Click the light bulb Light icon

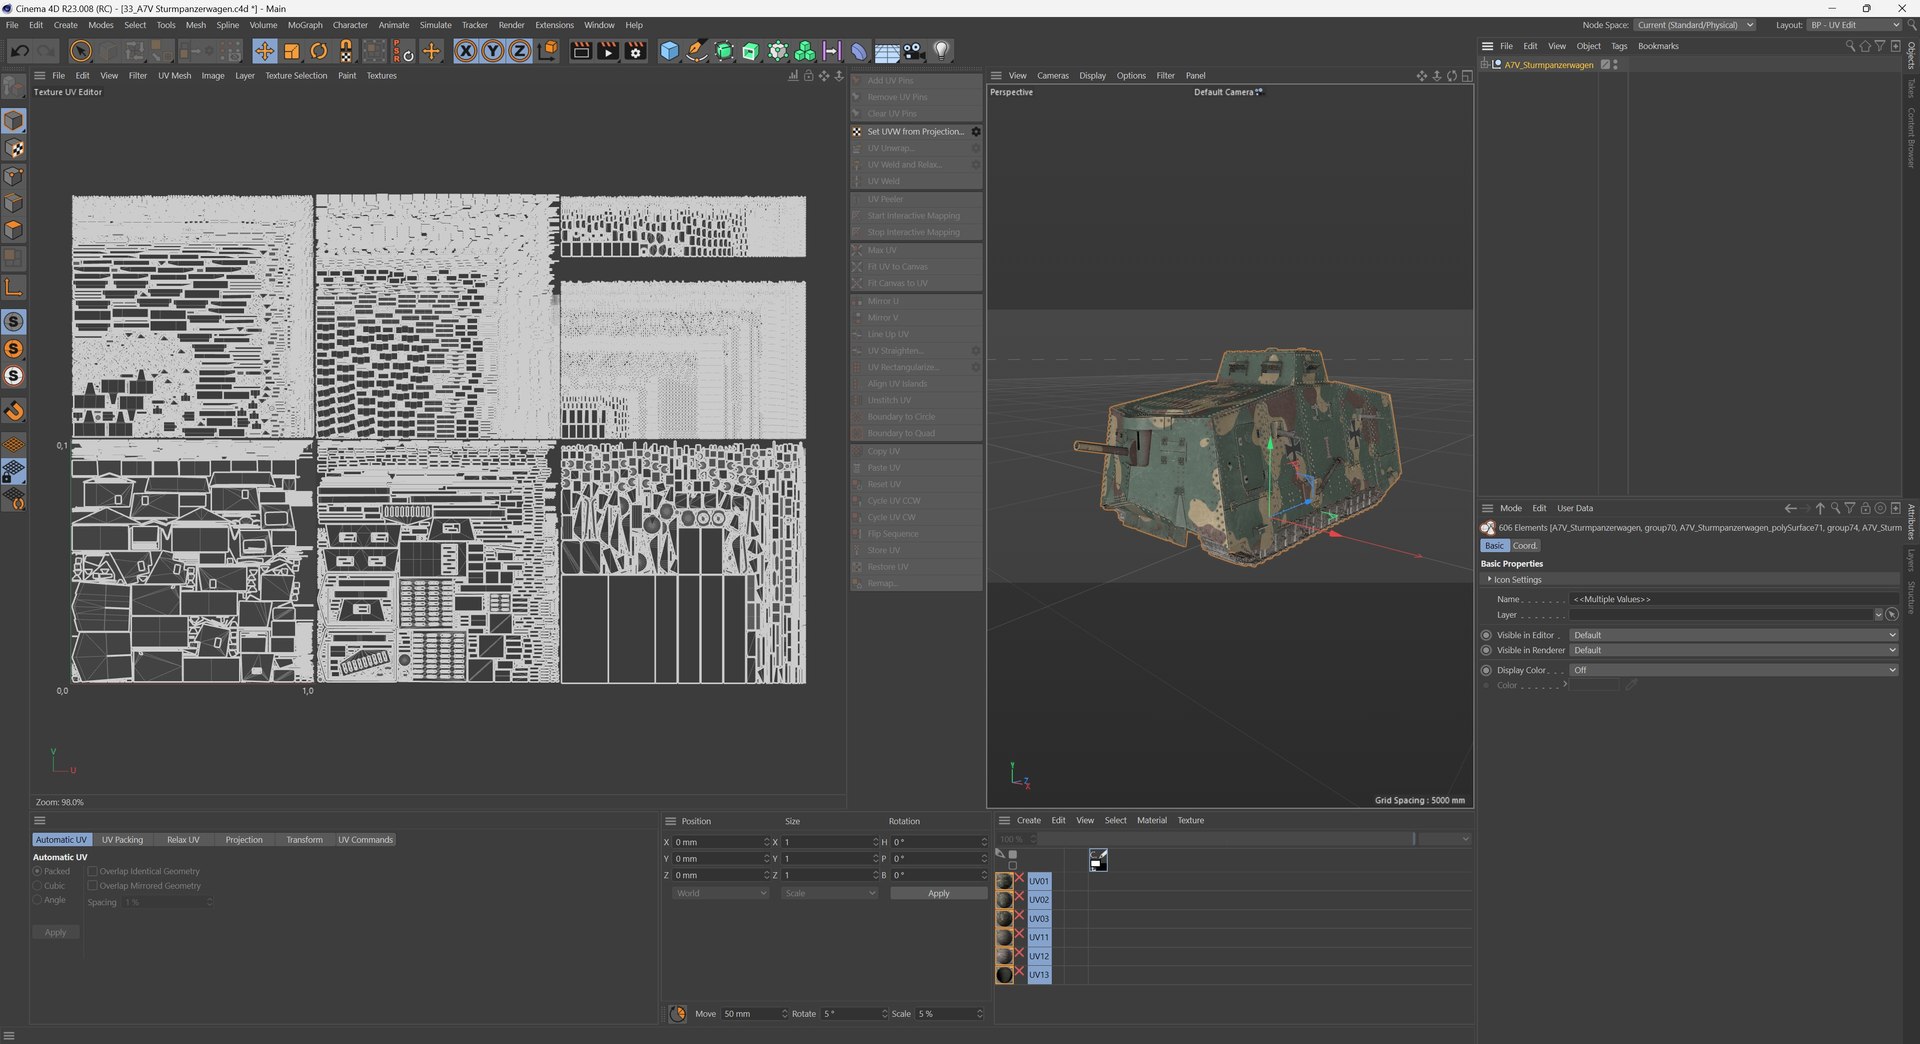point(941,51)
